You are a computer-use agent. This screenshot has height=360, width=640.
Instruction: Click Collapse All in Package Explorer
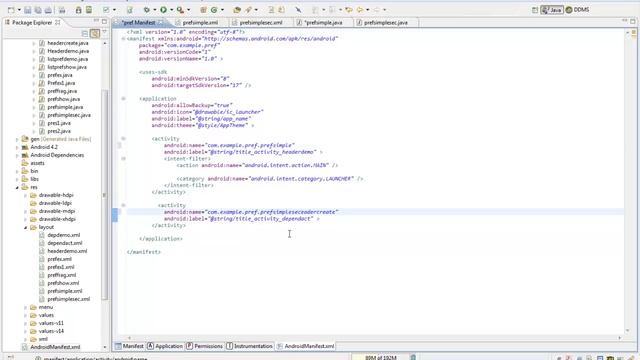[84, 33]
